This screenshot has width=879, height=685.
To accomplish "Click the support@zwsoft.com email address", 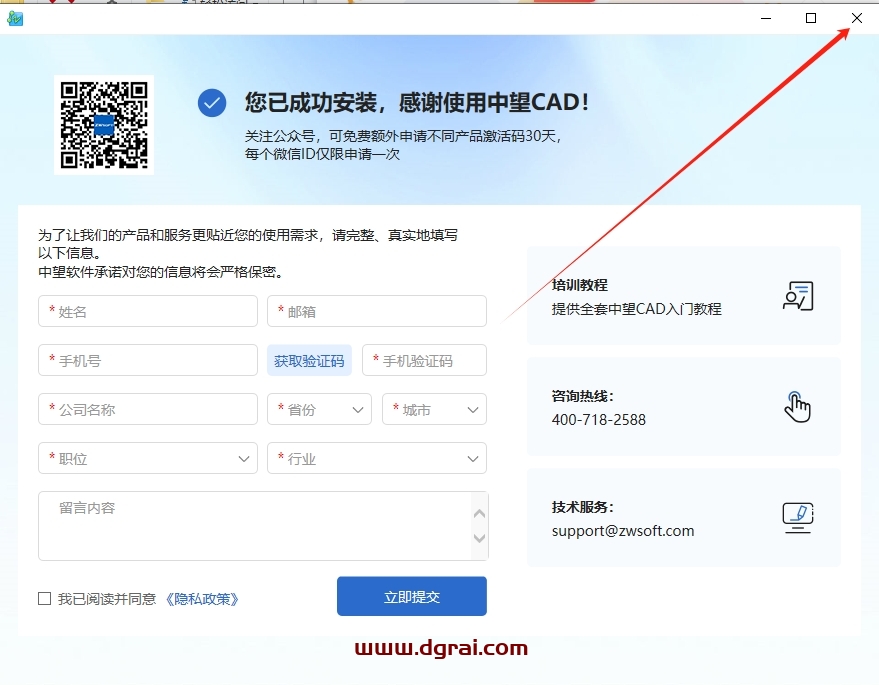I will coord(623,531).
